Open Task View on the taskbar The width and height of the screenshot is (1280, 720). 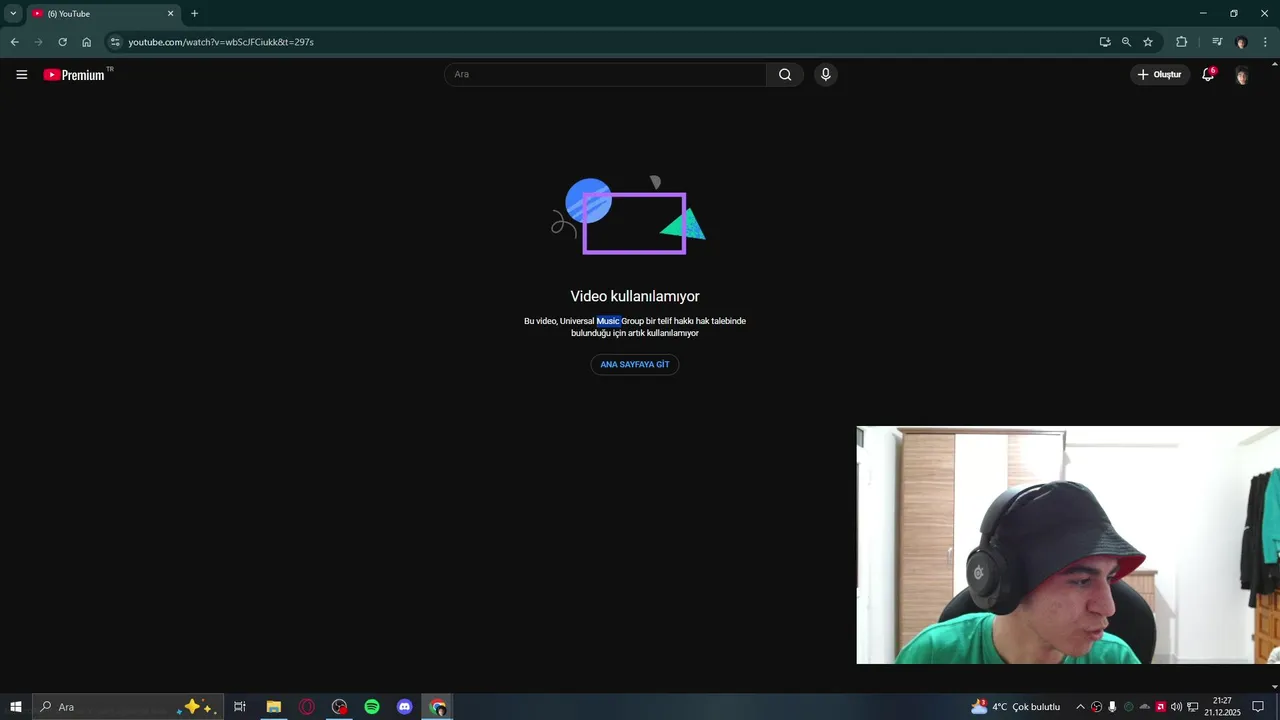(240, 707)
